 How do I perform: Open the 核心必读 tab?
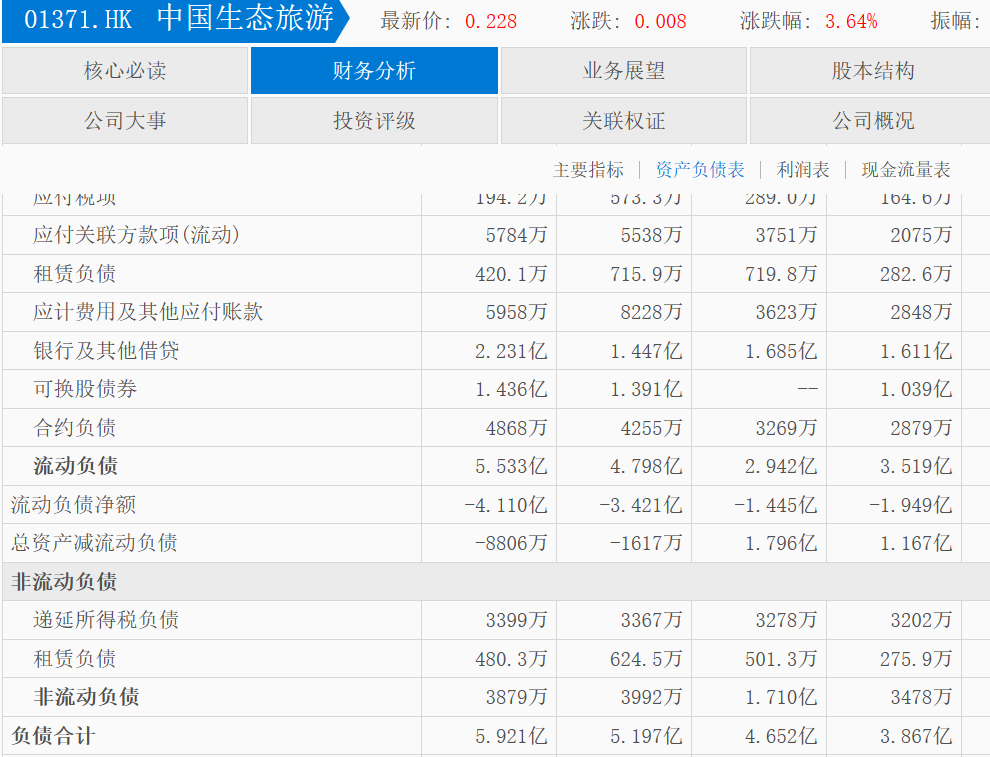pyautogui.click(x=125, y=71)
